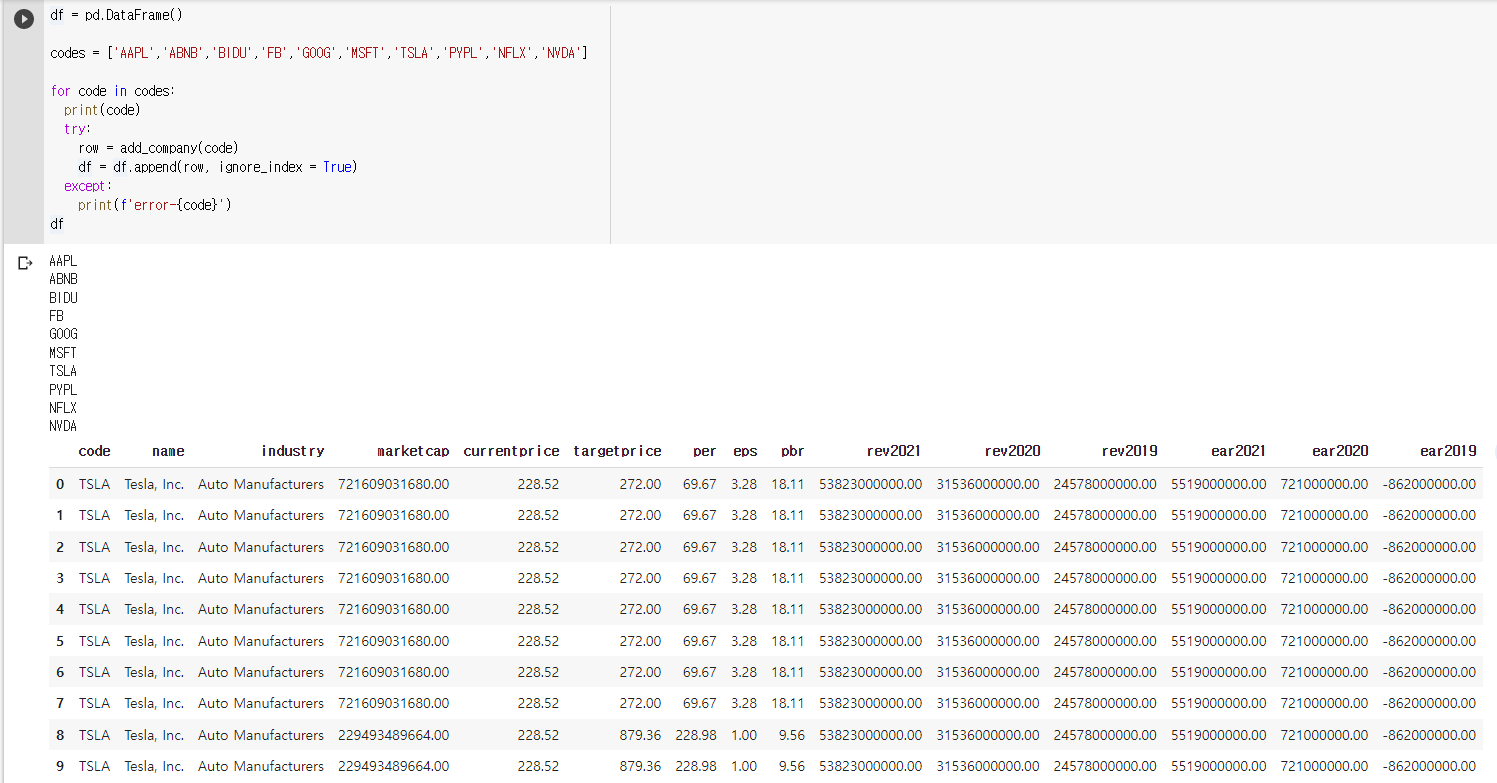Screen dimensions: 1497x783
Task: Select the NVDA line in the printed output
Action: 63,426
